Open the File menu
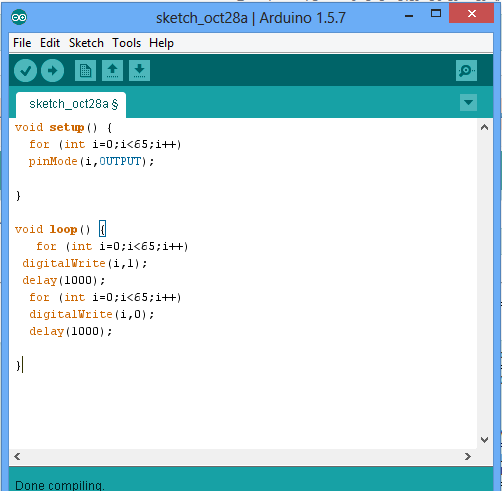Screen dimensions: 502x491 pyautogui.click(x=22, y=43)
